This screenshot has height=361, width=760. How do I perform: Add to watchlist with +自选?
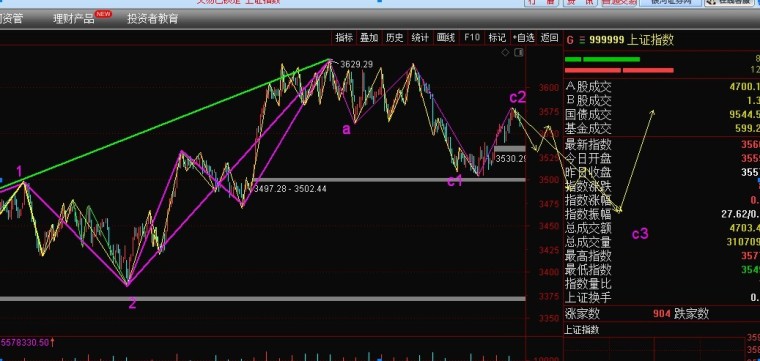tap(523, 38)
